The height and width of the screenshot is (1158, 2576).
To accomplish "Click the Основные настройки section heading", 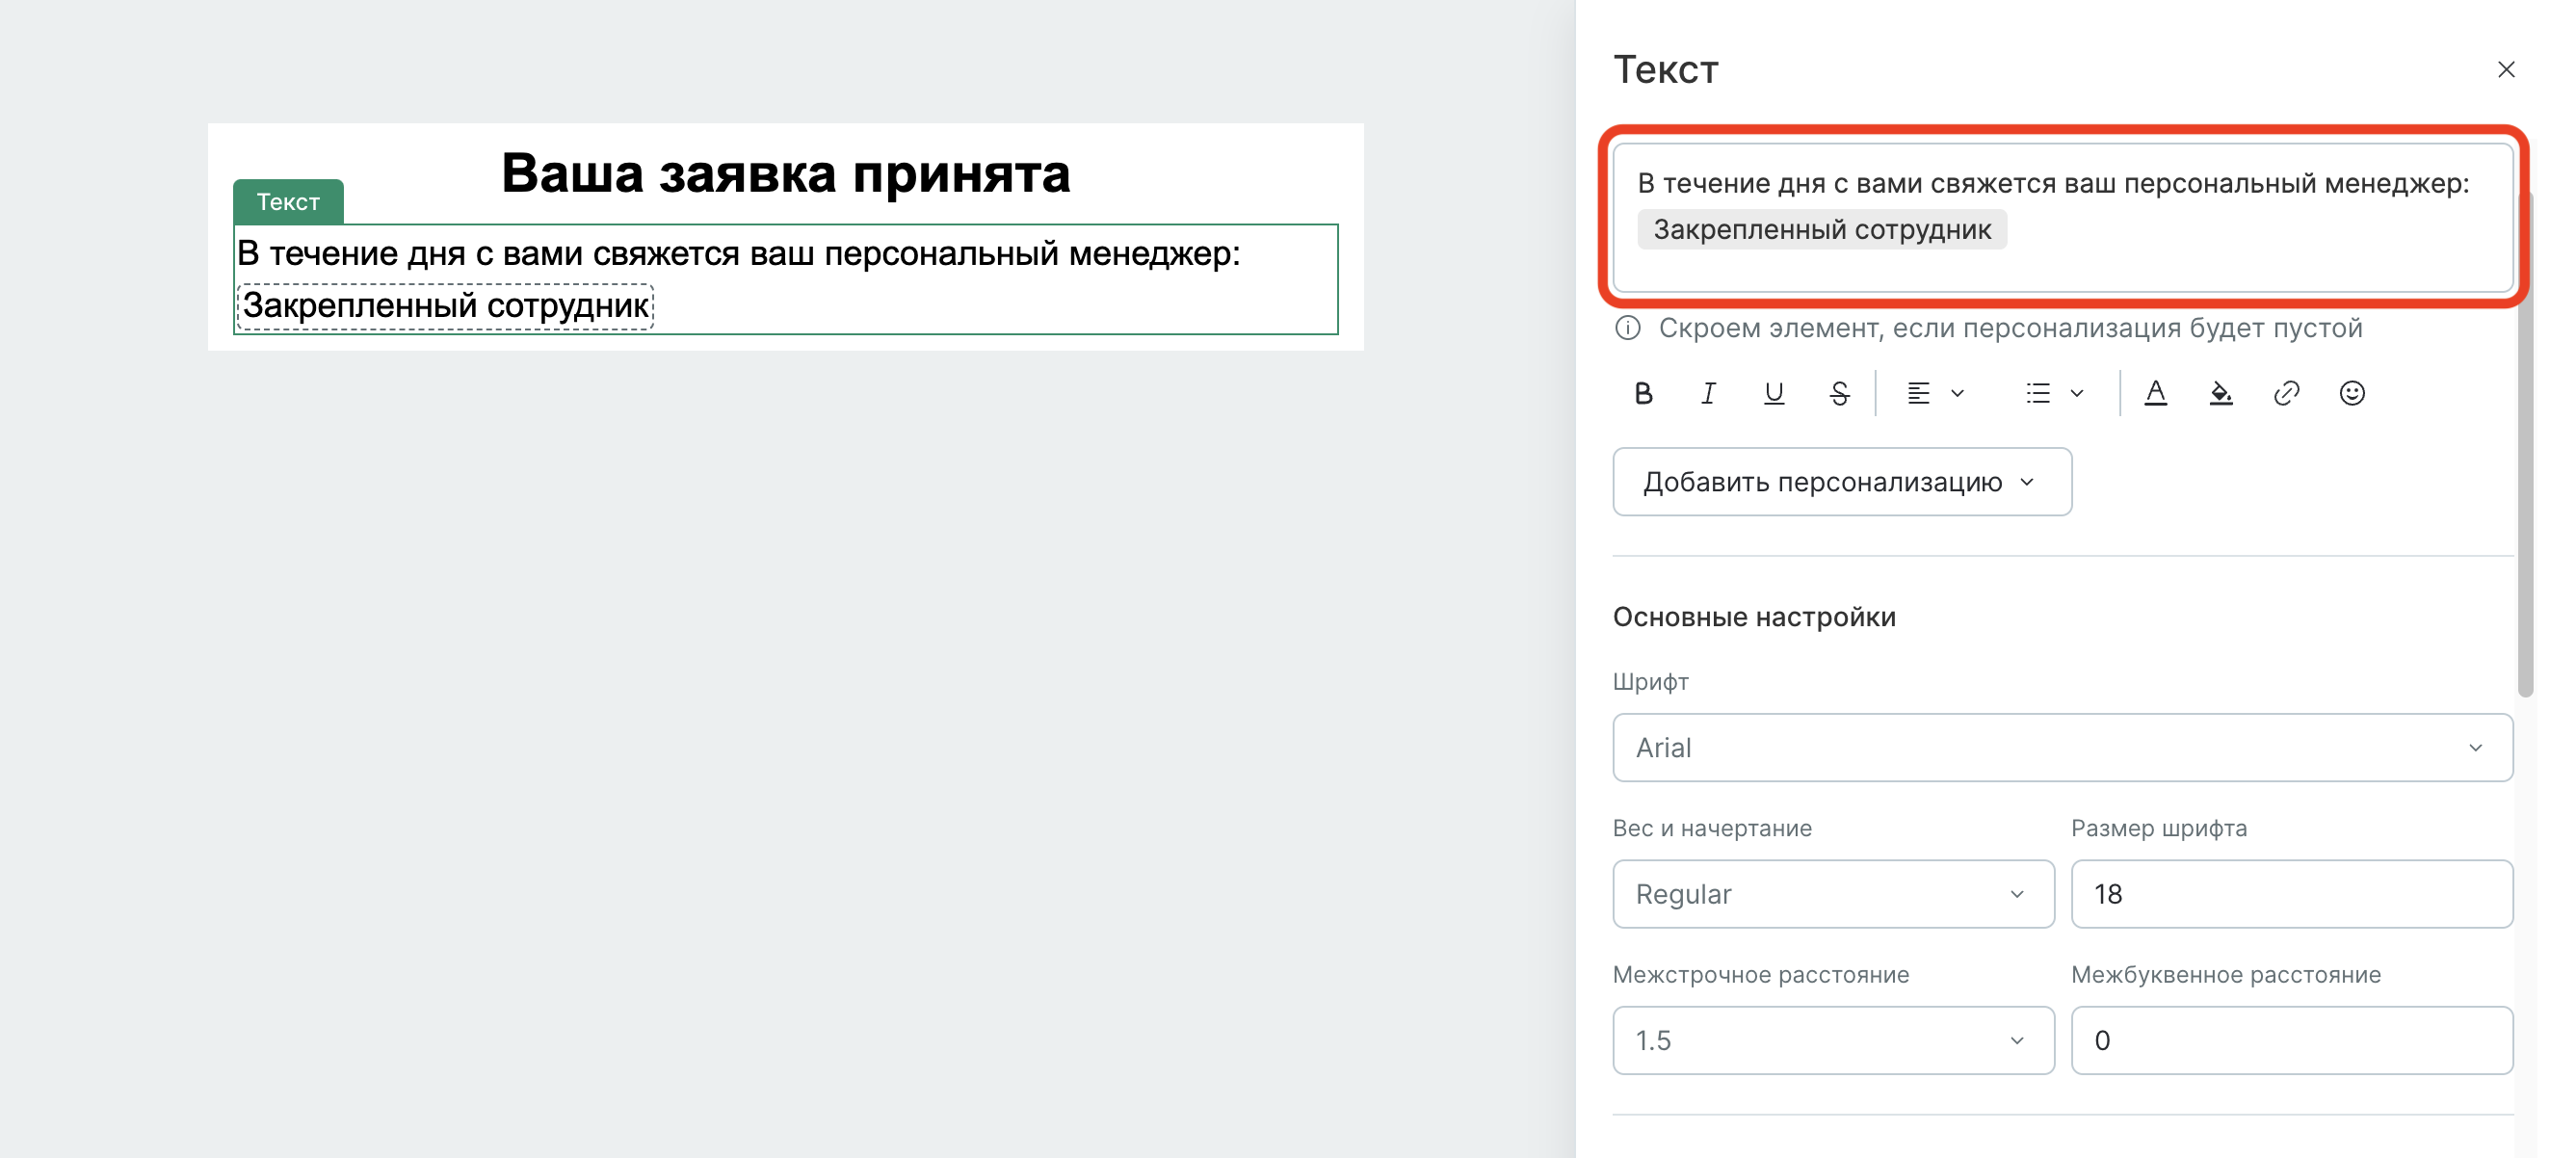I will 1754,617.
